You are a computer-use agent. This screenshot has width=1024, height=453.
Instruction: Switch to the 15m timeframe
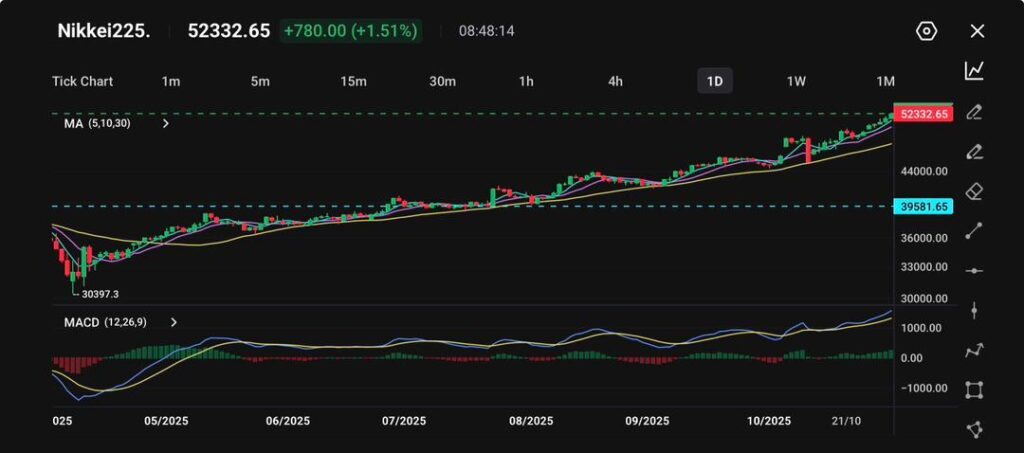pos(352,81)
